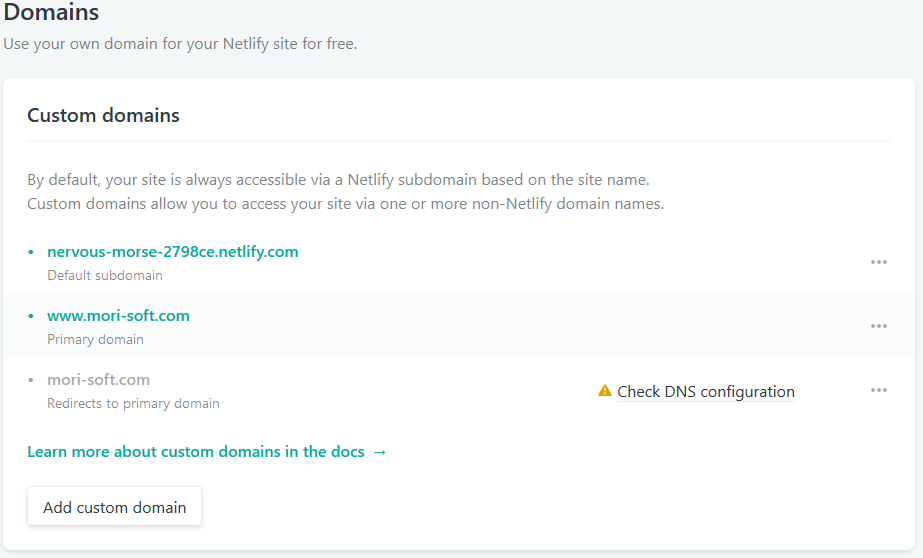Image resolution: width=923 pixels, height=558 pixels.
Task: Select the gray mori-soft.com domain entry
Action: (x=98, y=380)
